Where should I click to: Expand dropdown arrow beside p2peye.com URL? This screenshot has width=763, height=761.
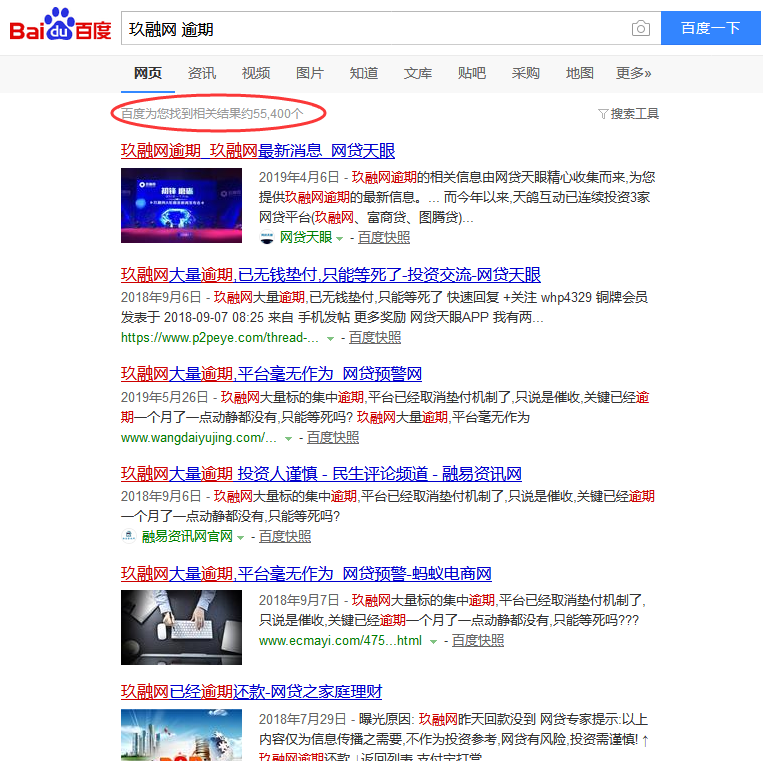330,339
